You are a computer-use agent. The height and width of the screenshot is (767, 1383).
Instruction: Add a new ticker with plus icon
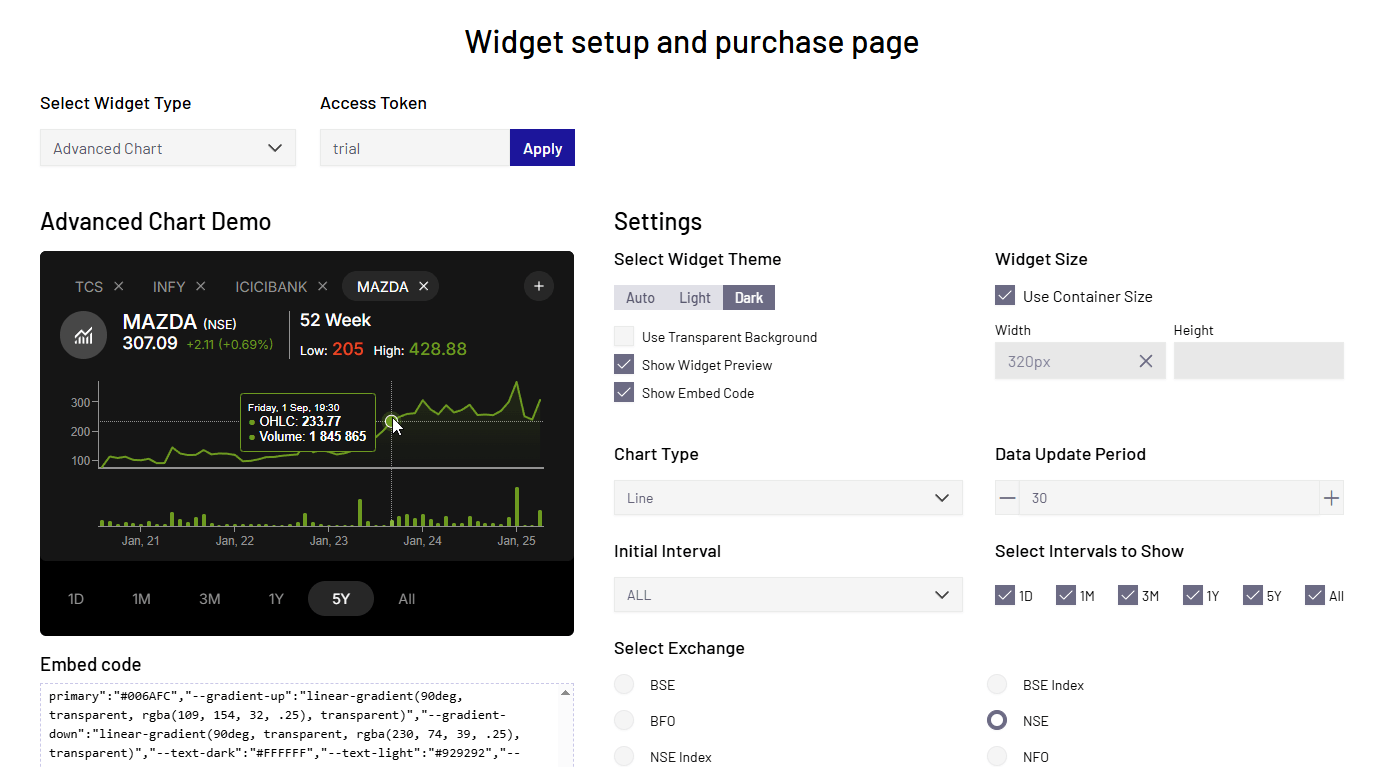click(x=538, y=287)
